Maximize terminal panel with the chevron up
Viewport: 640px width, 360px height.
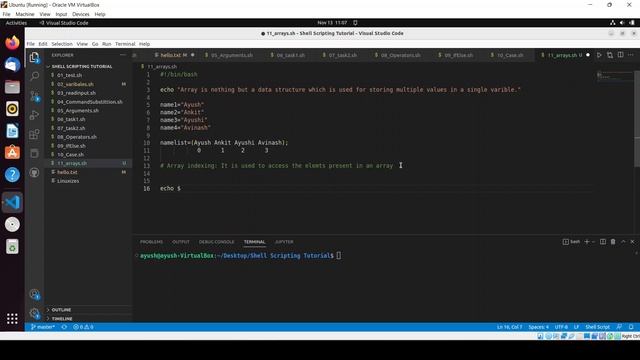click(623, 242)
